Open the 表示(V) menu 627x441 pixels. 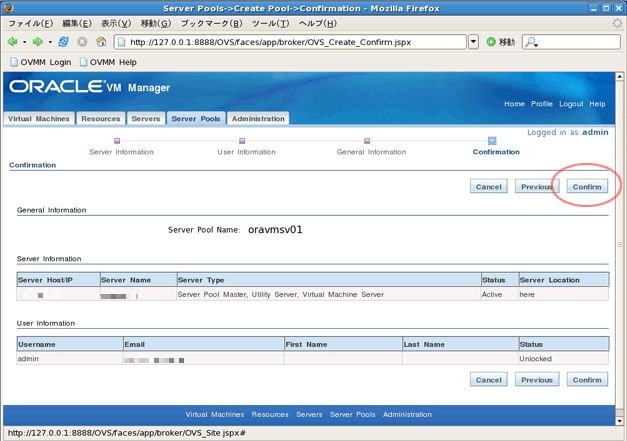(x=116, y=24)
